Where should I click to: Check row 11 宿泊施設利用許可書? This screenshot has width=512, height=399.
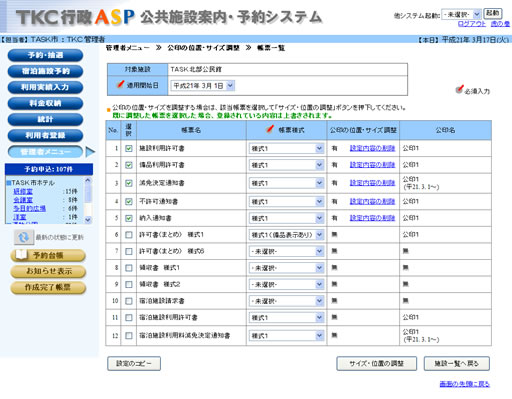pyautogui.click(x=129, y=318)
